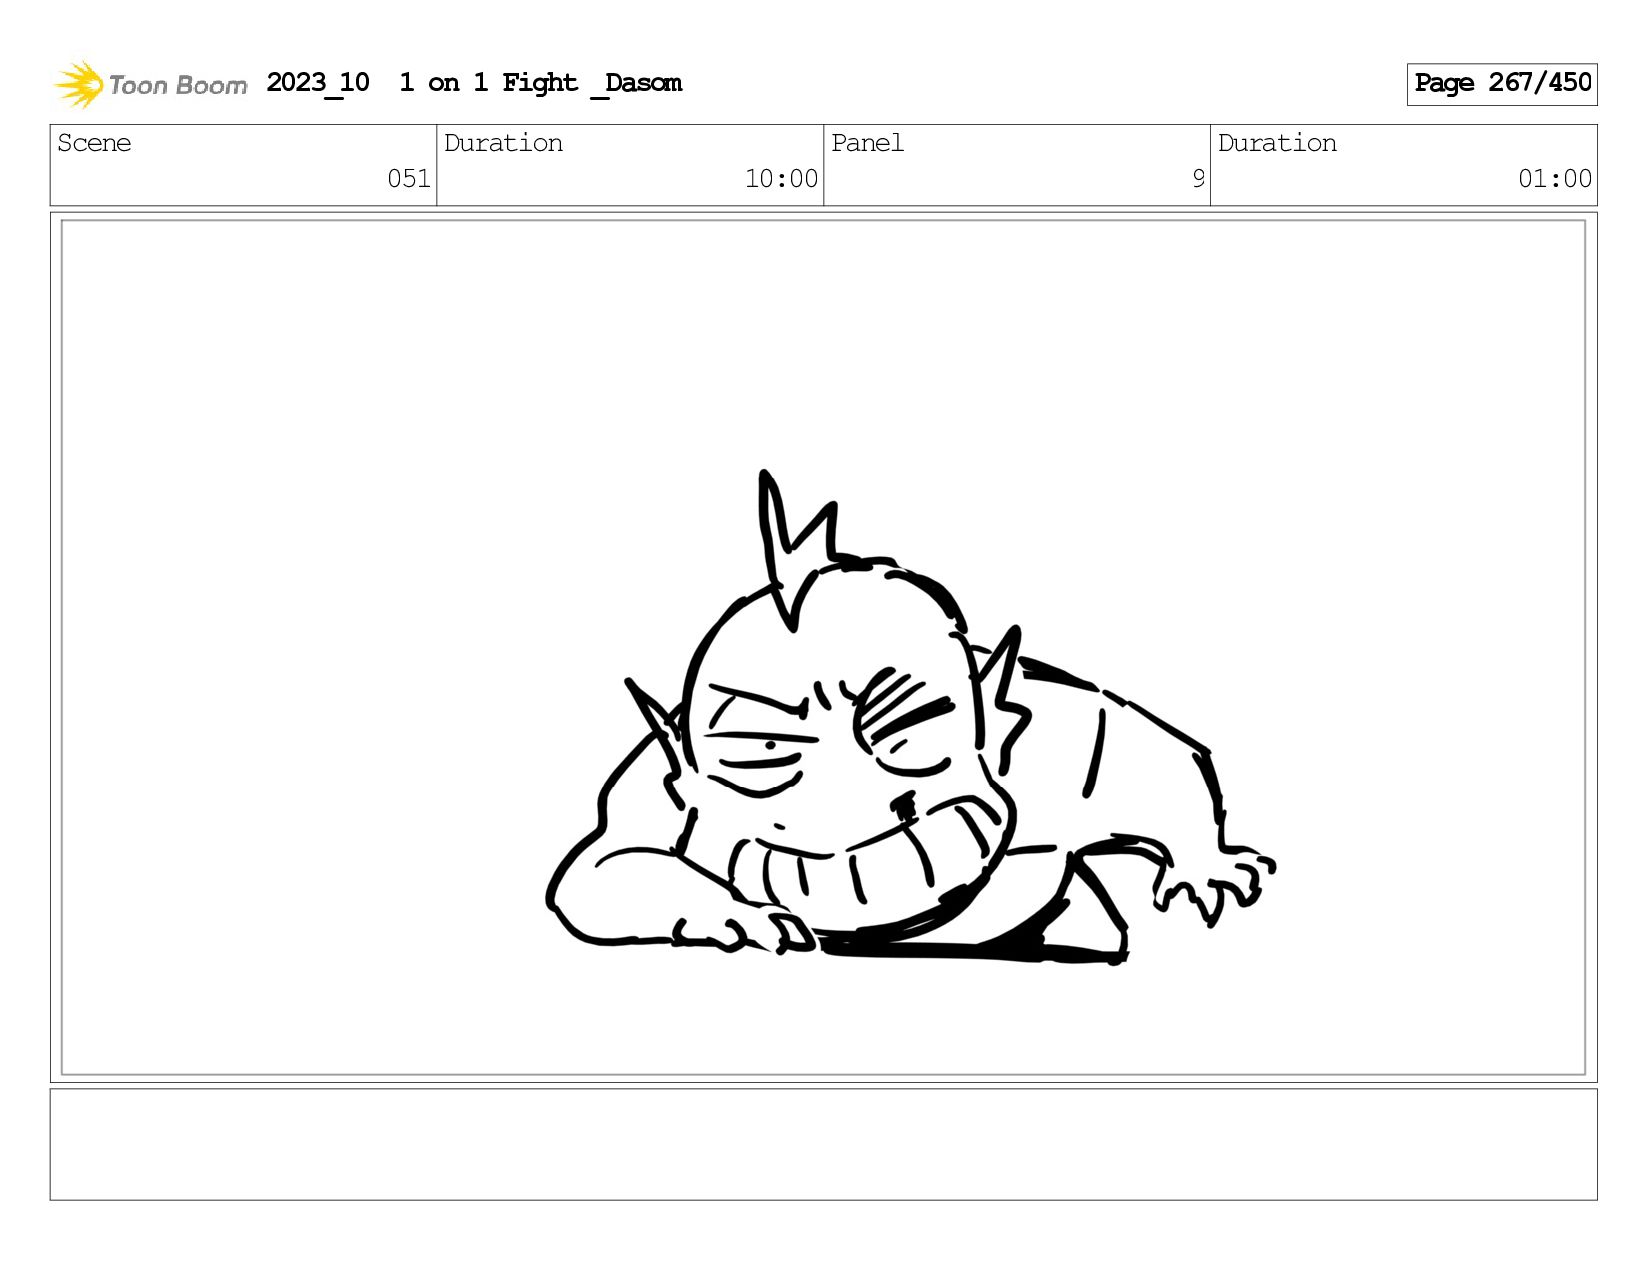Click the 'Panel' header label
The height and width of the screenshot is (1275, 1650).
[867, 143]
